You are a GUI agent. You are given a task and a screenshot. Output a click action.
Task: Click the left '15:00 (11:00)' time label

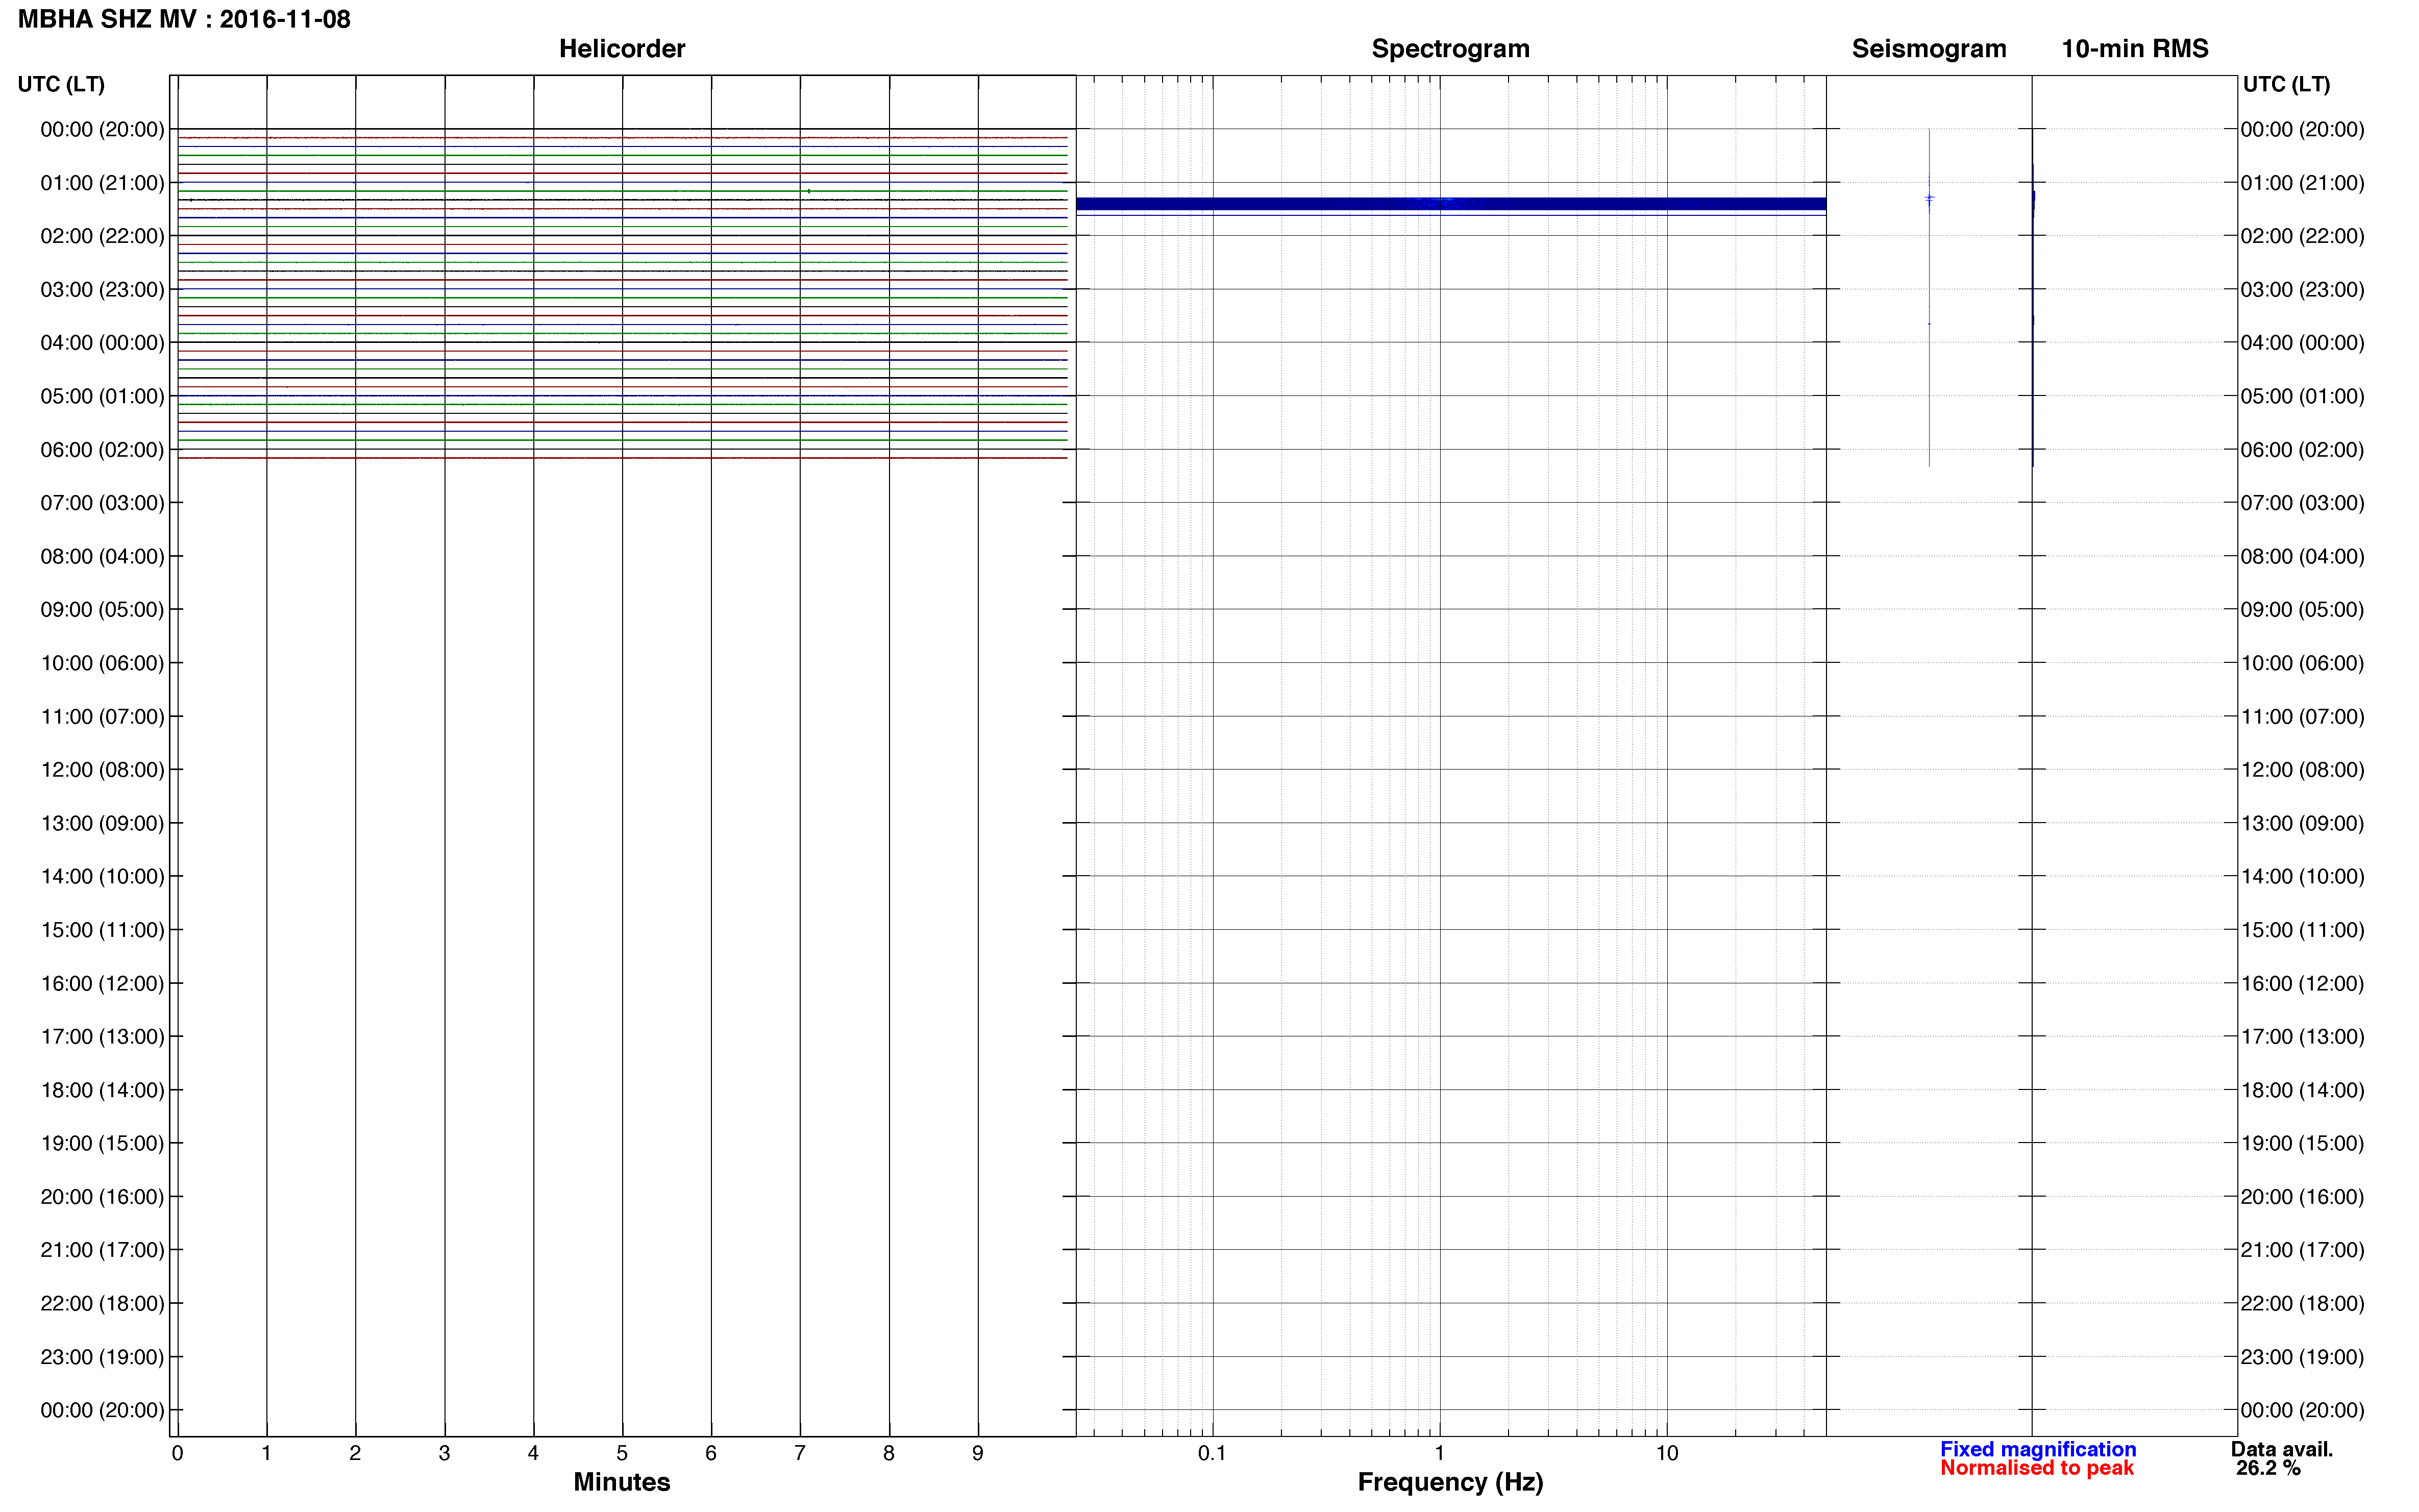click(102, 930)
